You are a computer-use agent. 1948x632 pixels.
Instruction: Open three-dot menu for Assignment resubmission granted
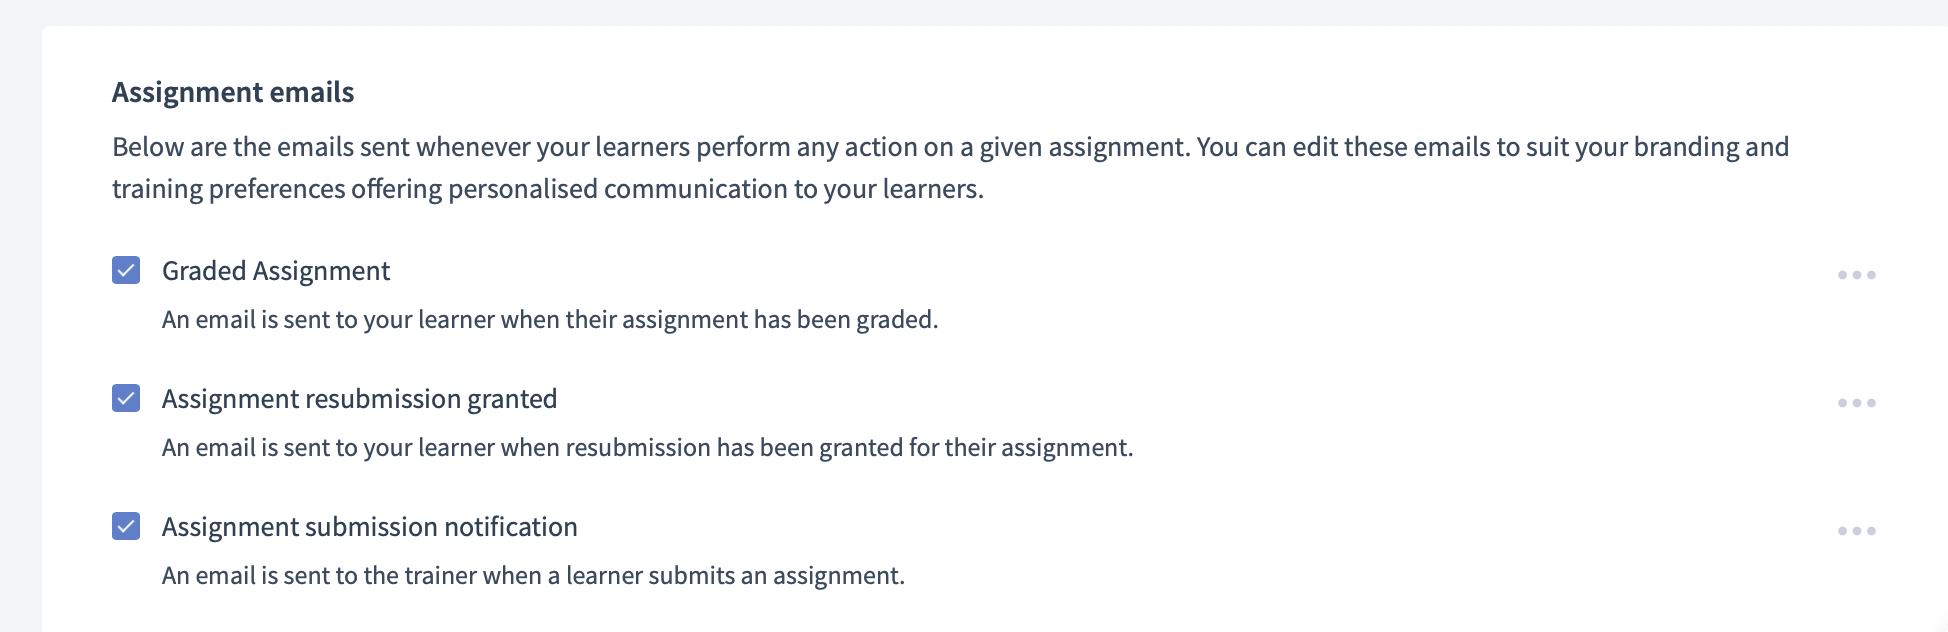pos(1856,403)
